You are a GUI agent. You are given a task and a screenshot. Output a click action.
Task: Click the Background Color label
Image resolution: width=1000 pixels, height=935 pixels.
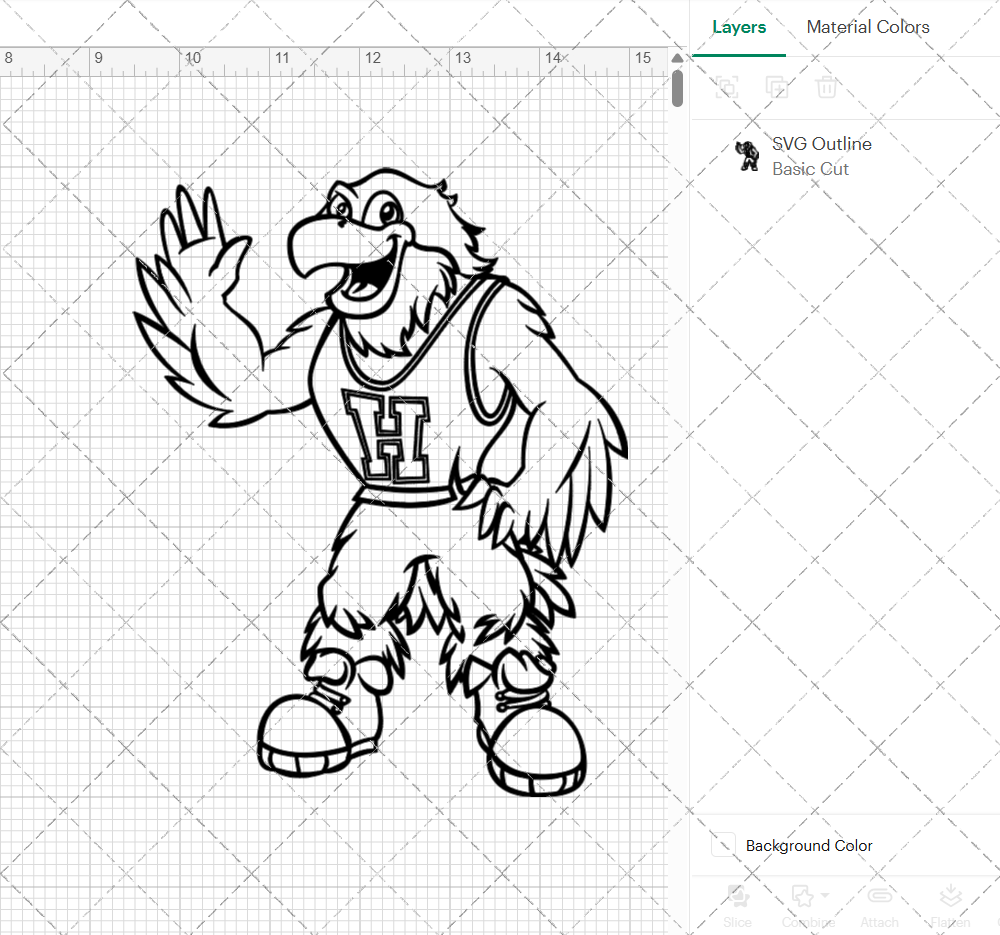tap(809, 846)
